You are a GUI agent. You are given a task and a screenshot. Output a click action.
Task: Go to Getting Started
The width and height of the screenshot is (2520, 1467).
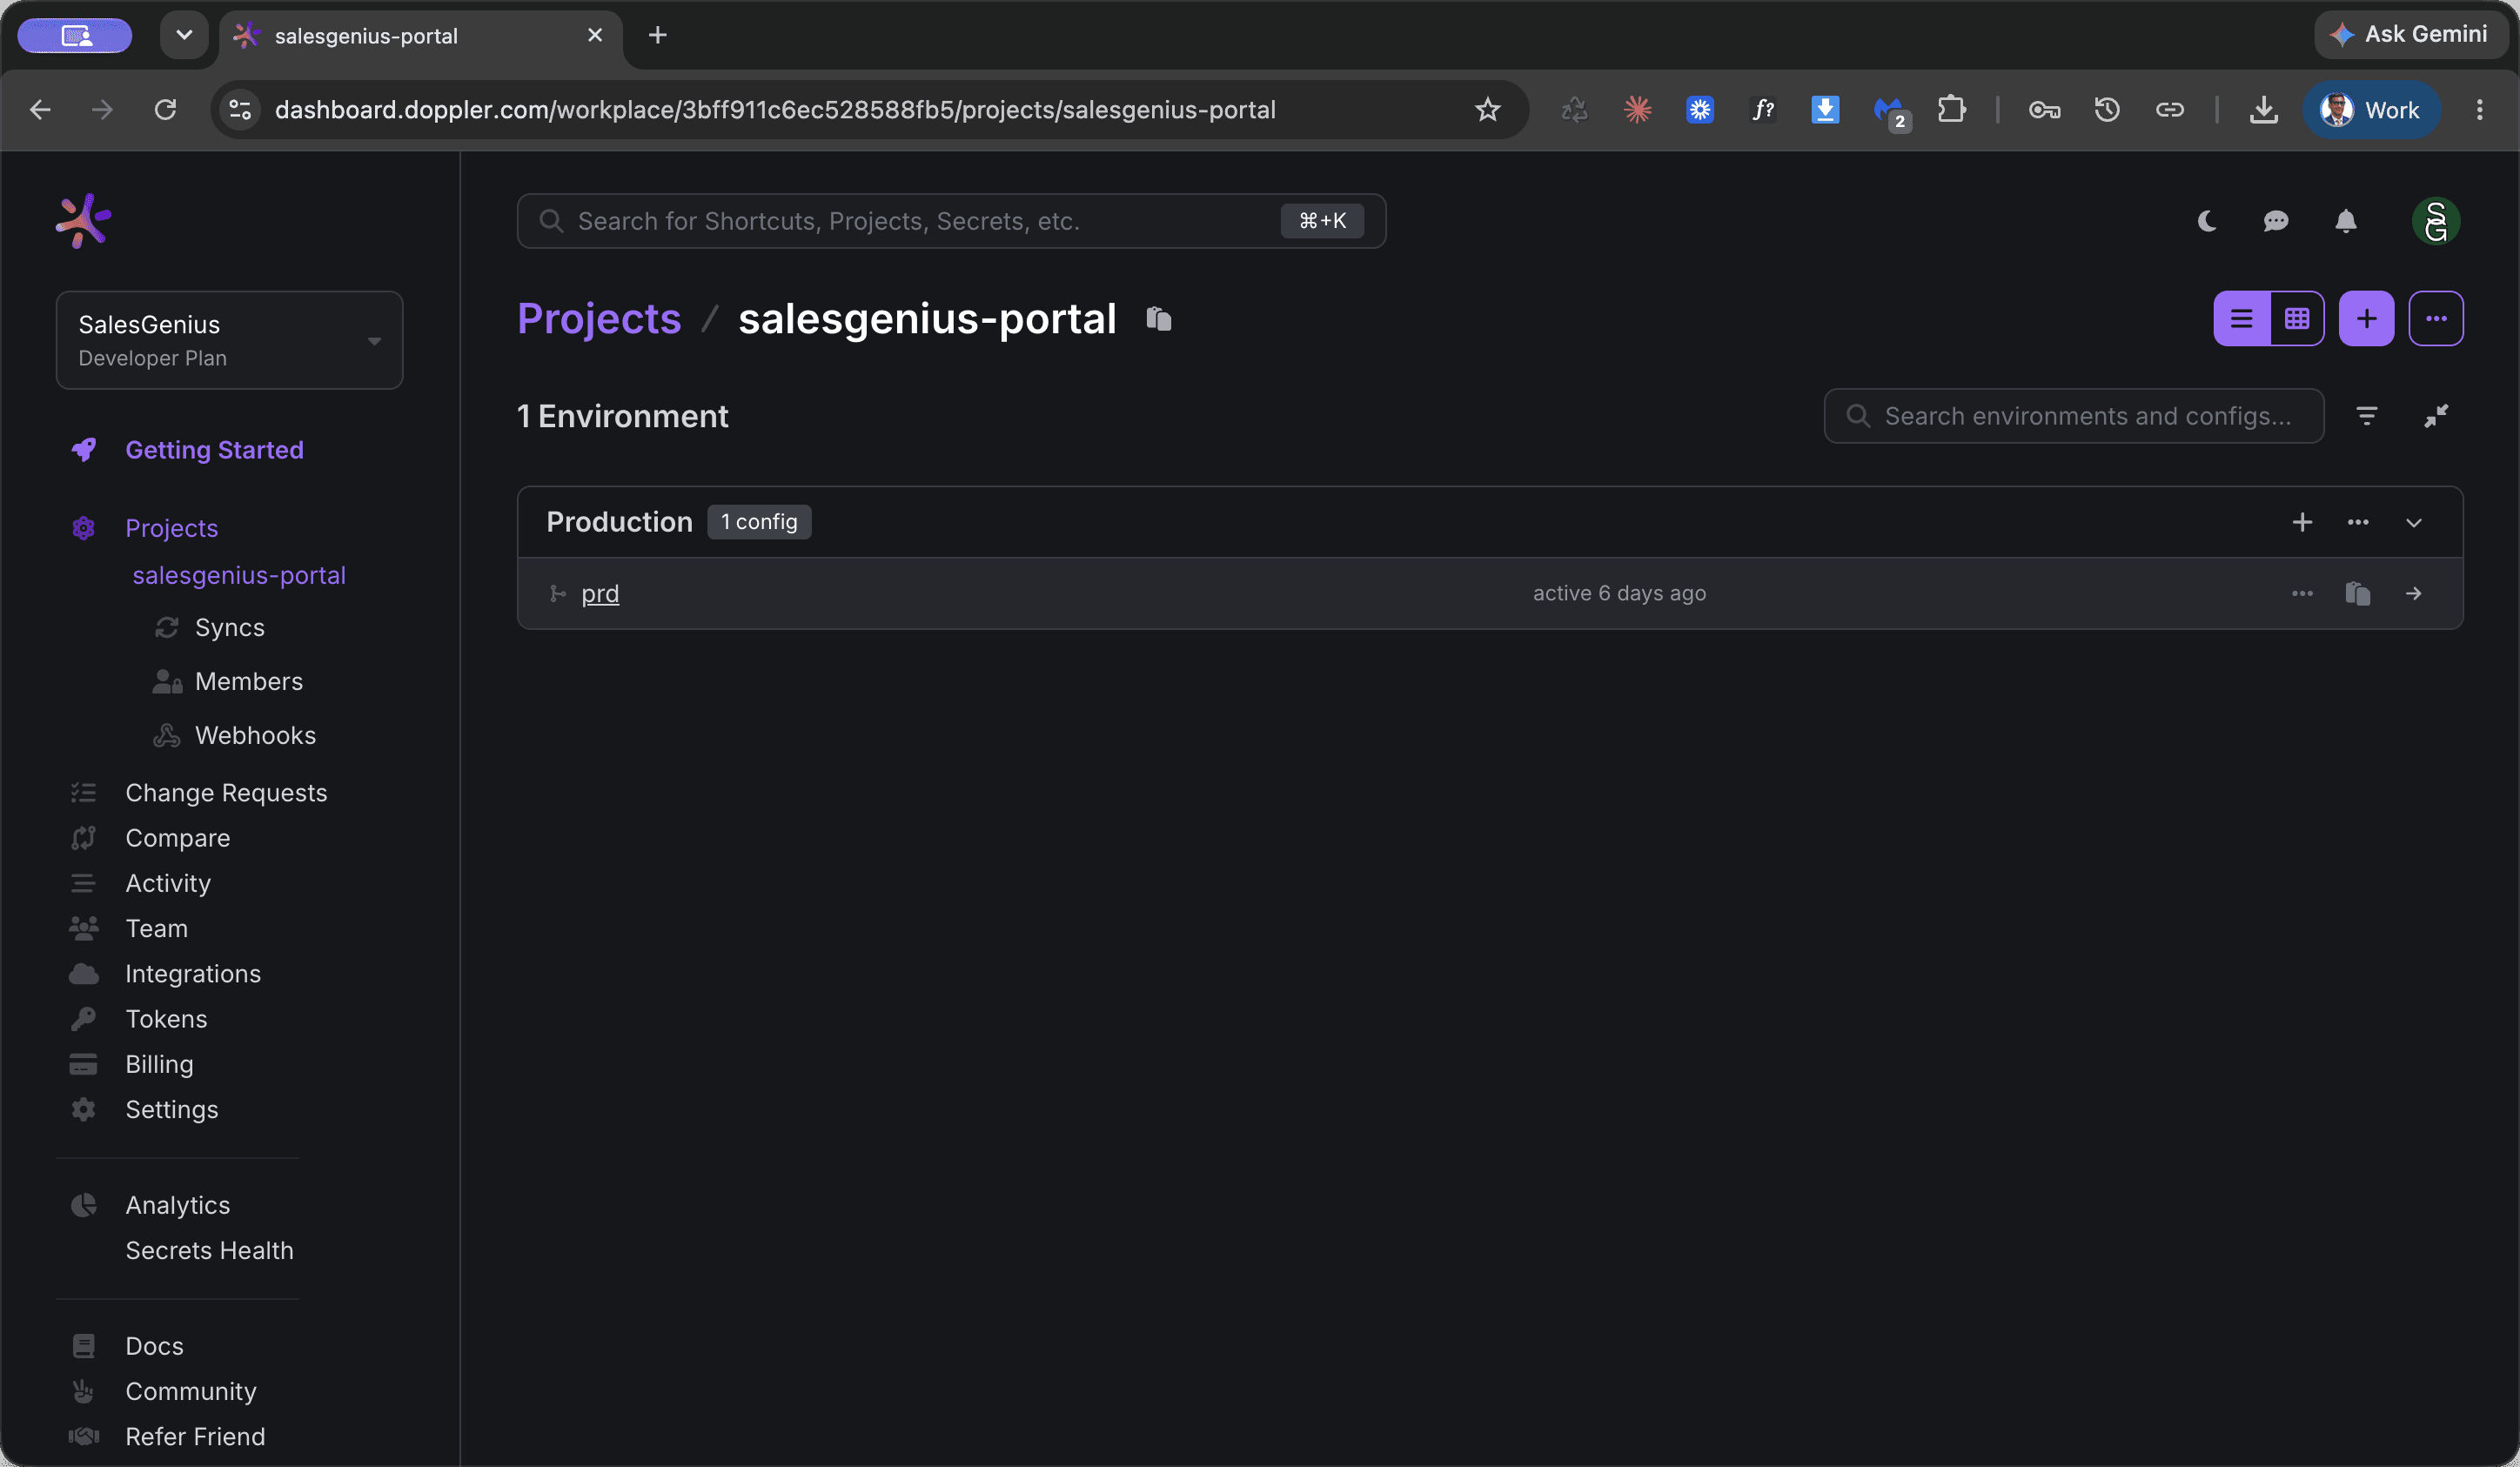coord(214,450)
